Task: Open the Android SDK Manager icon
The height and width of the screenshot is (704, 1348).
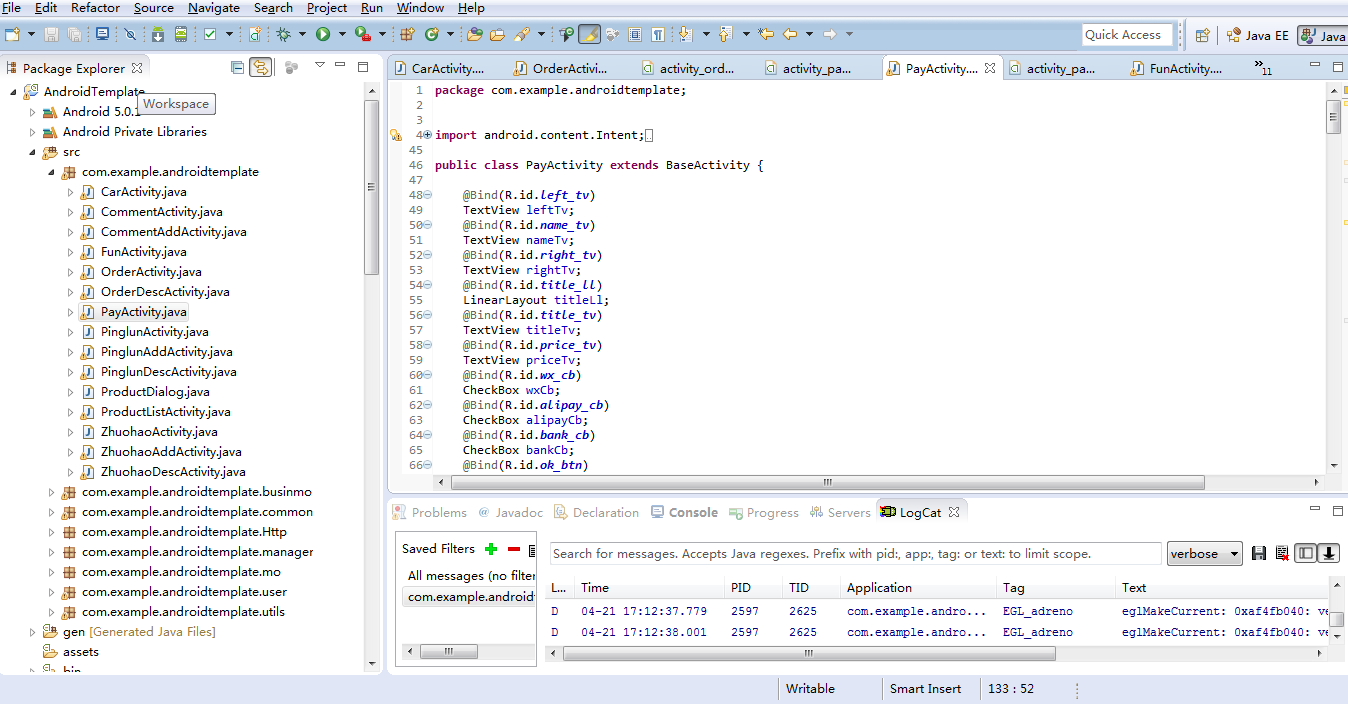Action: point(157,34)
